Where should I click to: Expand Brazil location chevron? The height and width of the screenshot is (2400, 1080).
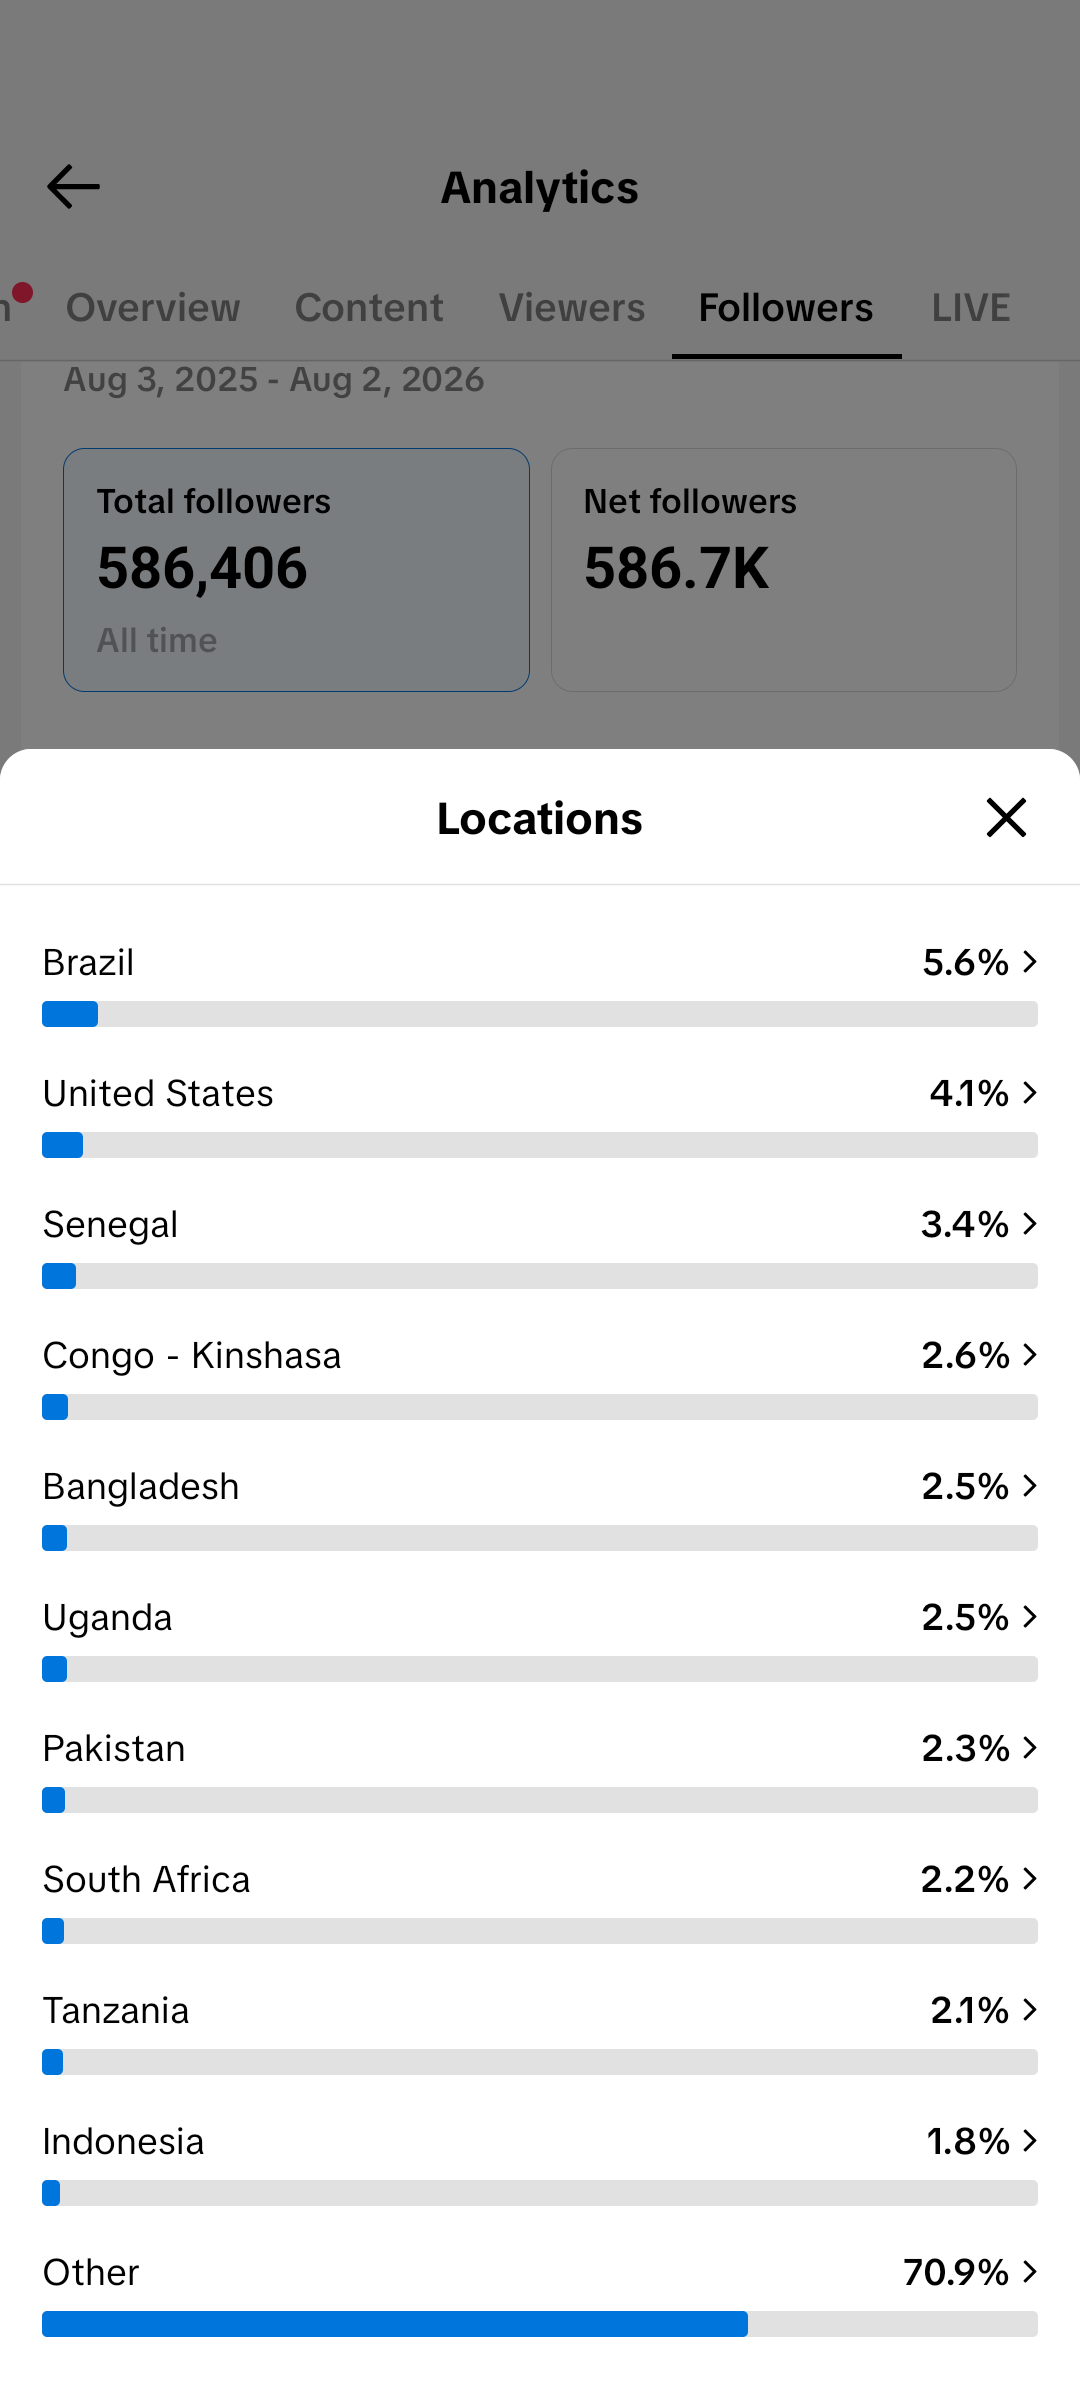1030,962
